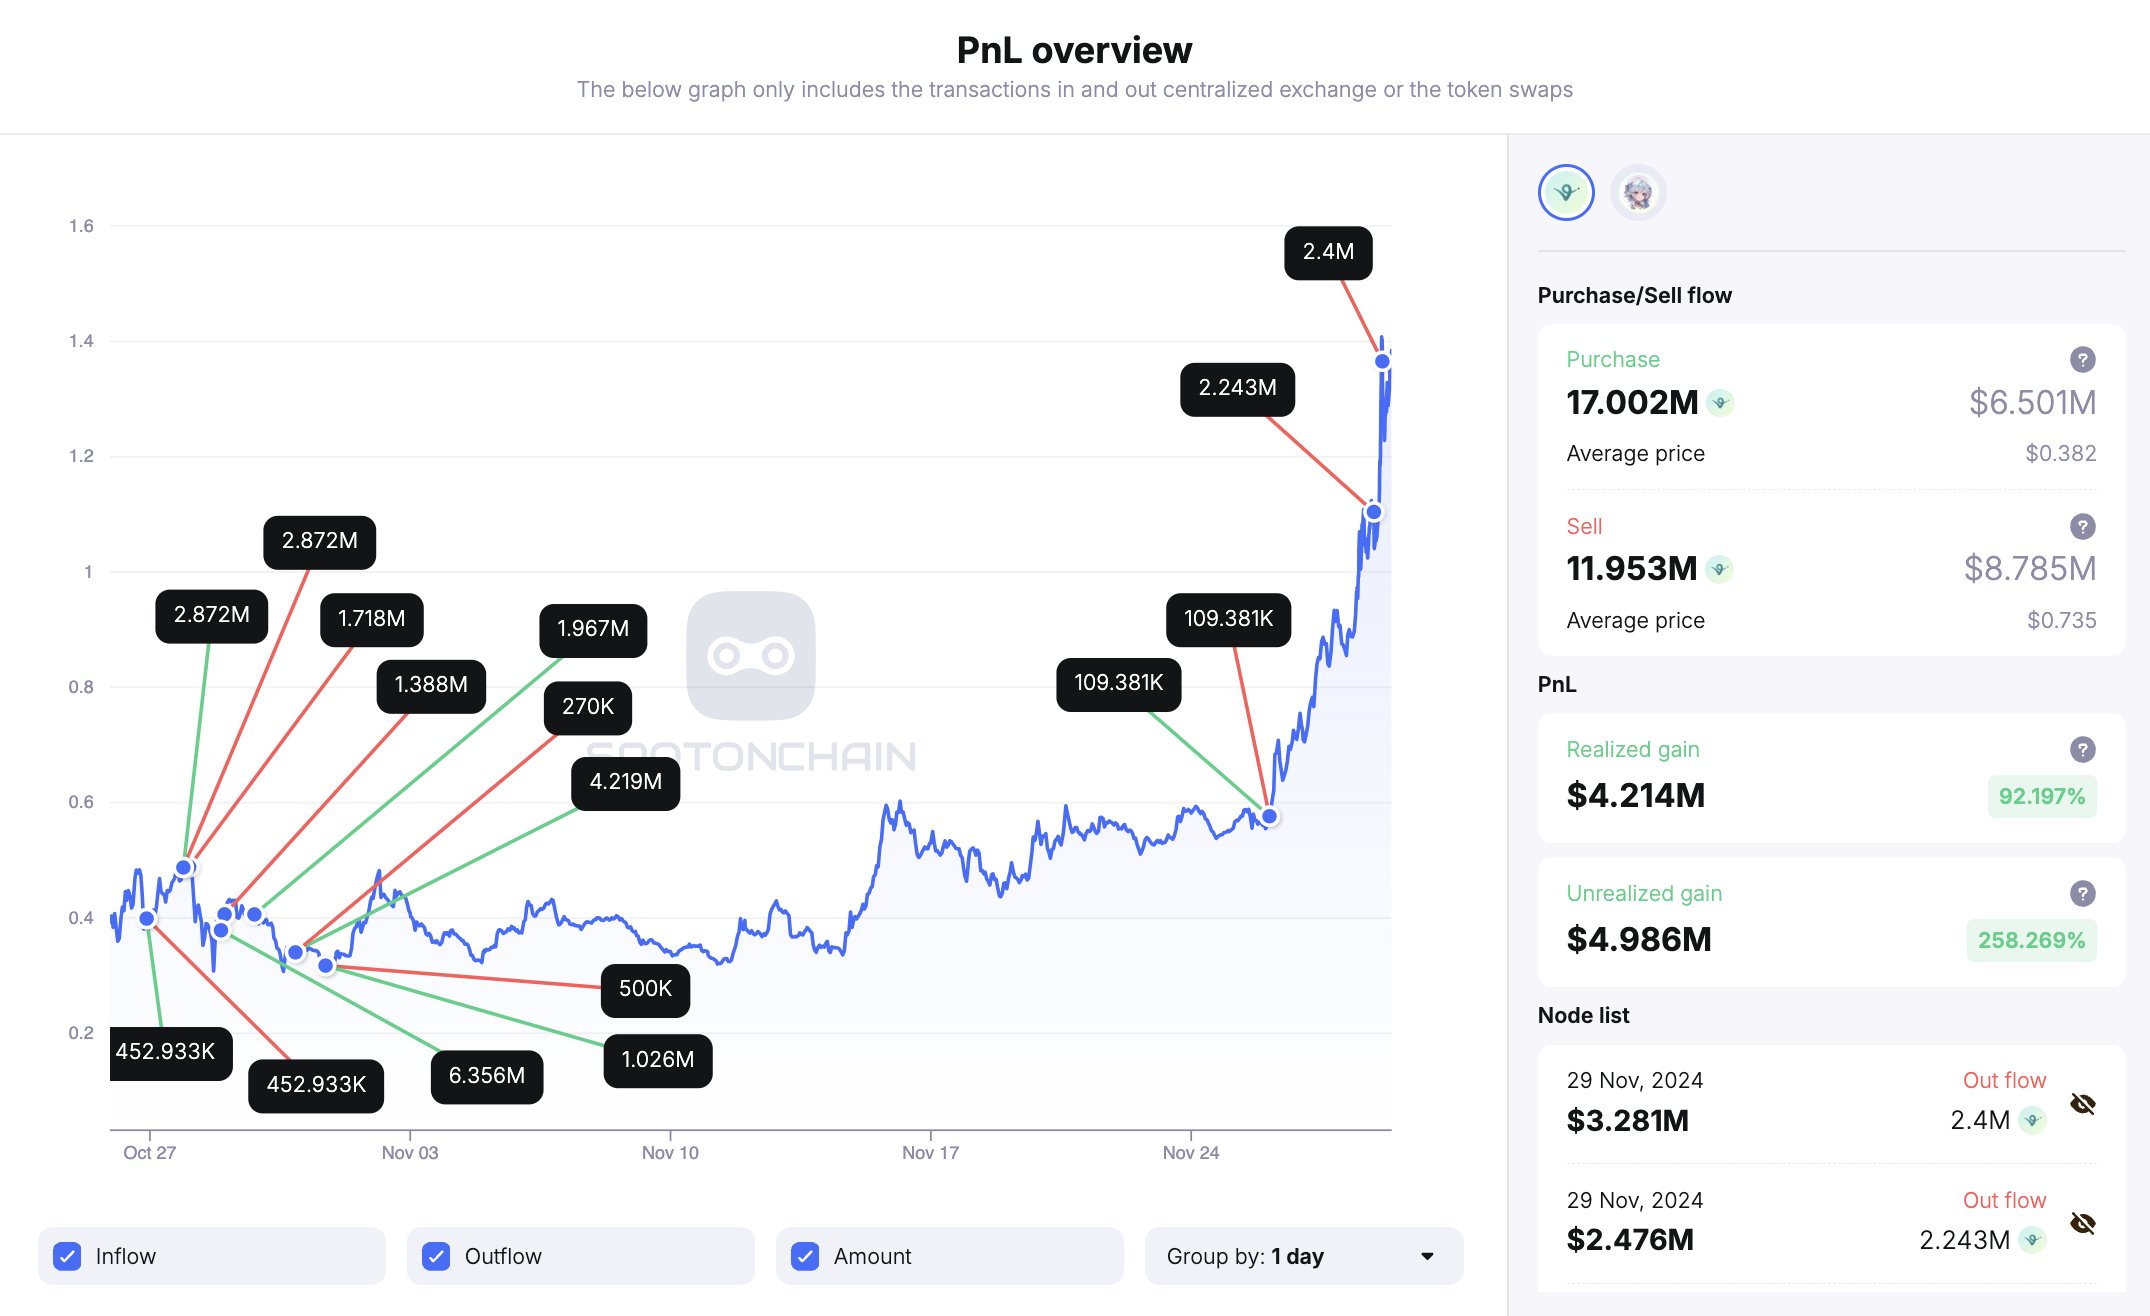This screenshot has height=1316, width=2150.
Task: Click token icon beside 17.002M purchase amount
Action: (1720, 403)
